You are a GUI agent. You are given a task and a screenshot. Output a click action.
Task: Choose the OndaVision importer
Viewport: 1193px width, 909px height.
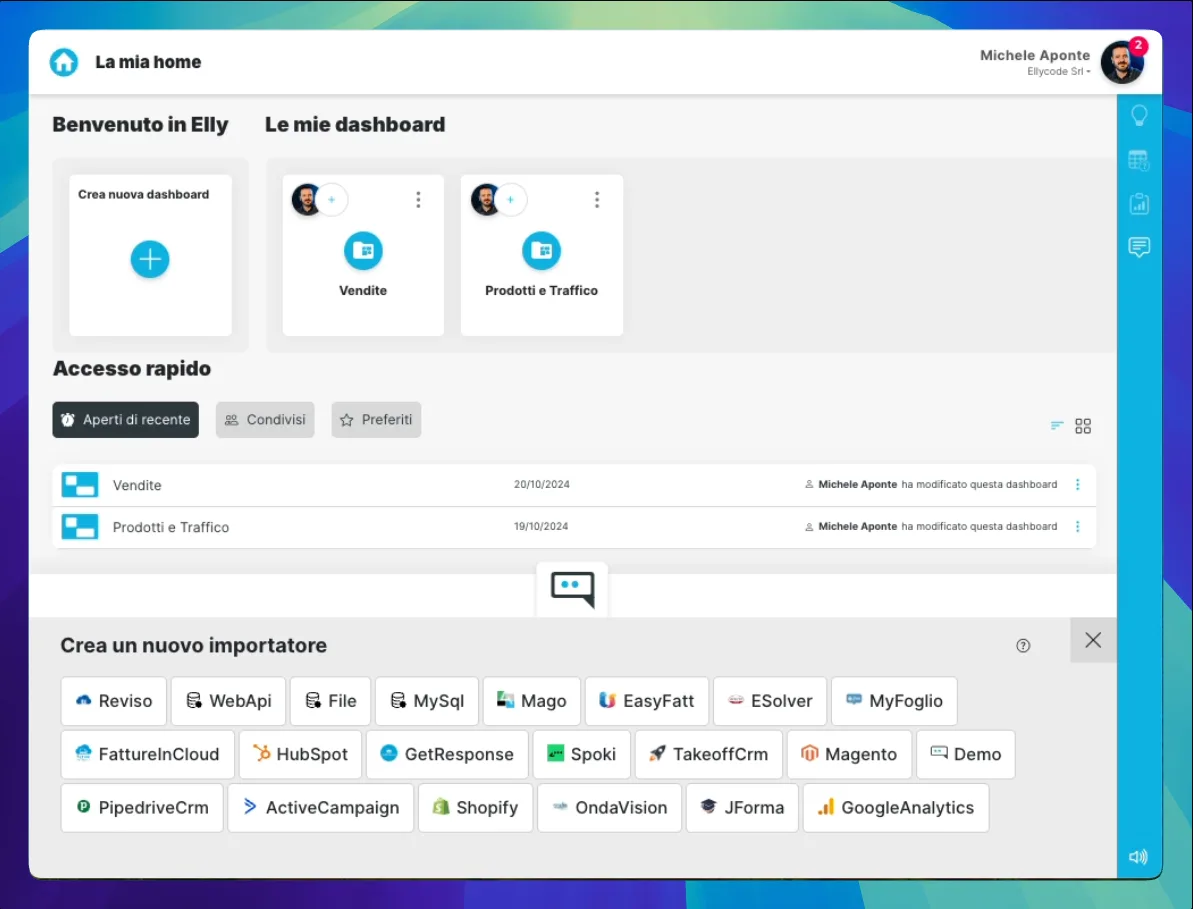tap(609, 808)
